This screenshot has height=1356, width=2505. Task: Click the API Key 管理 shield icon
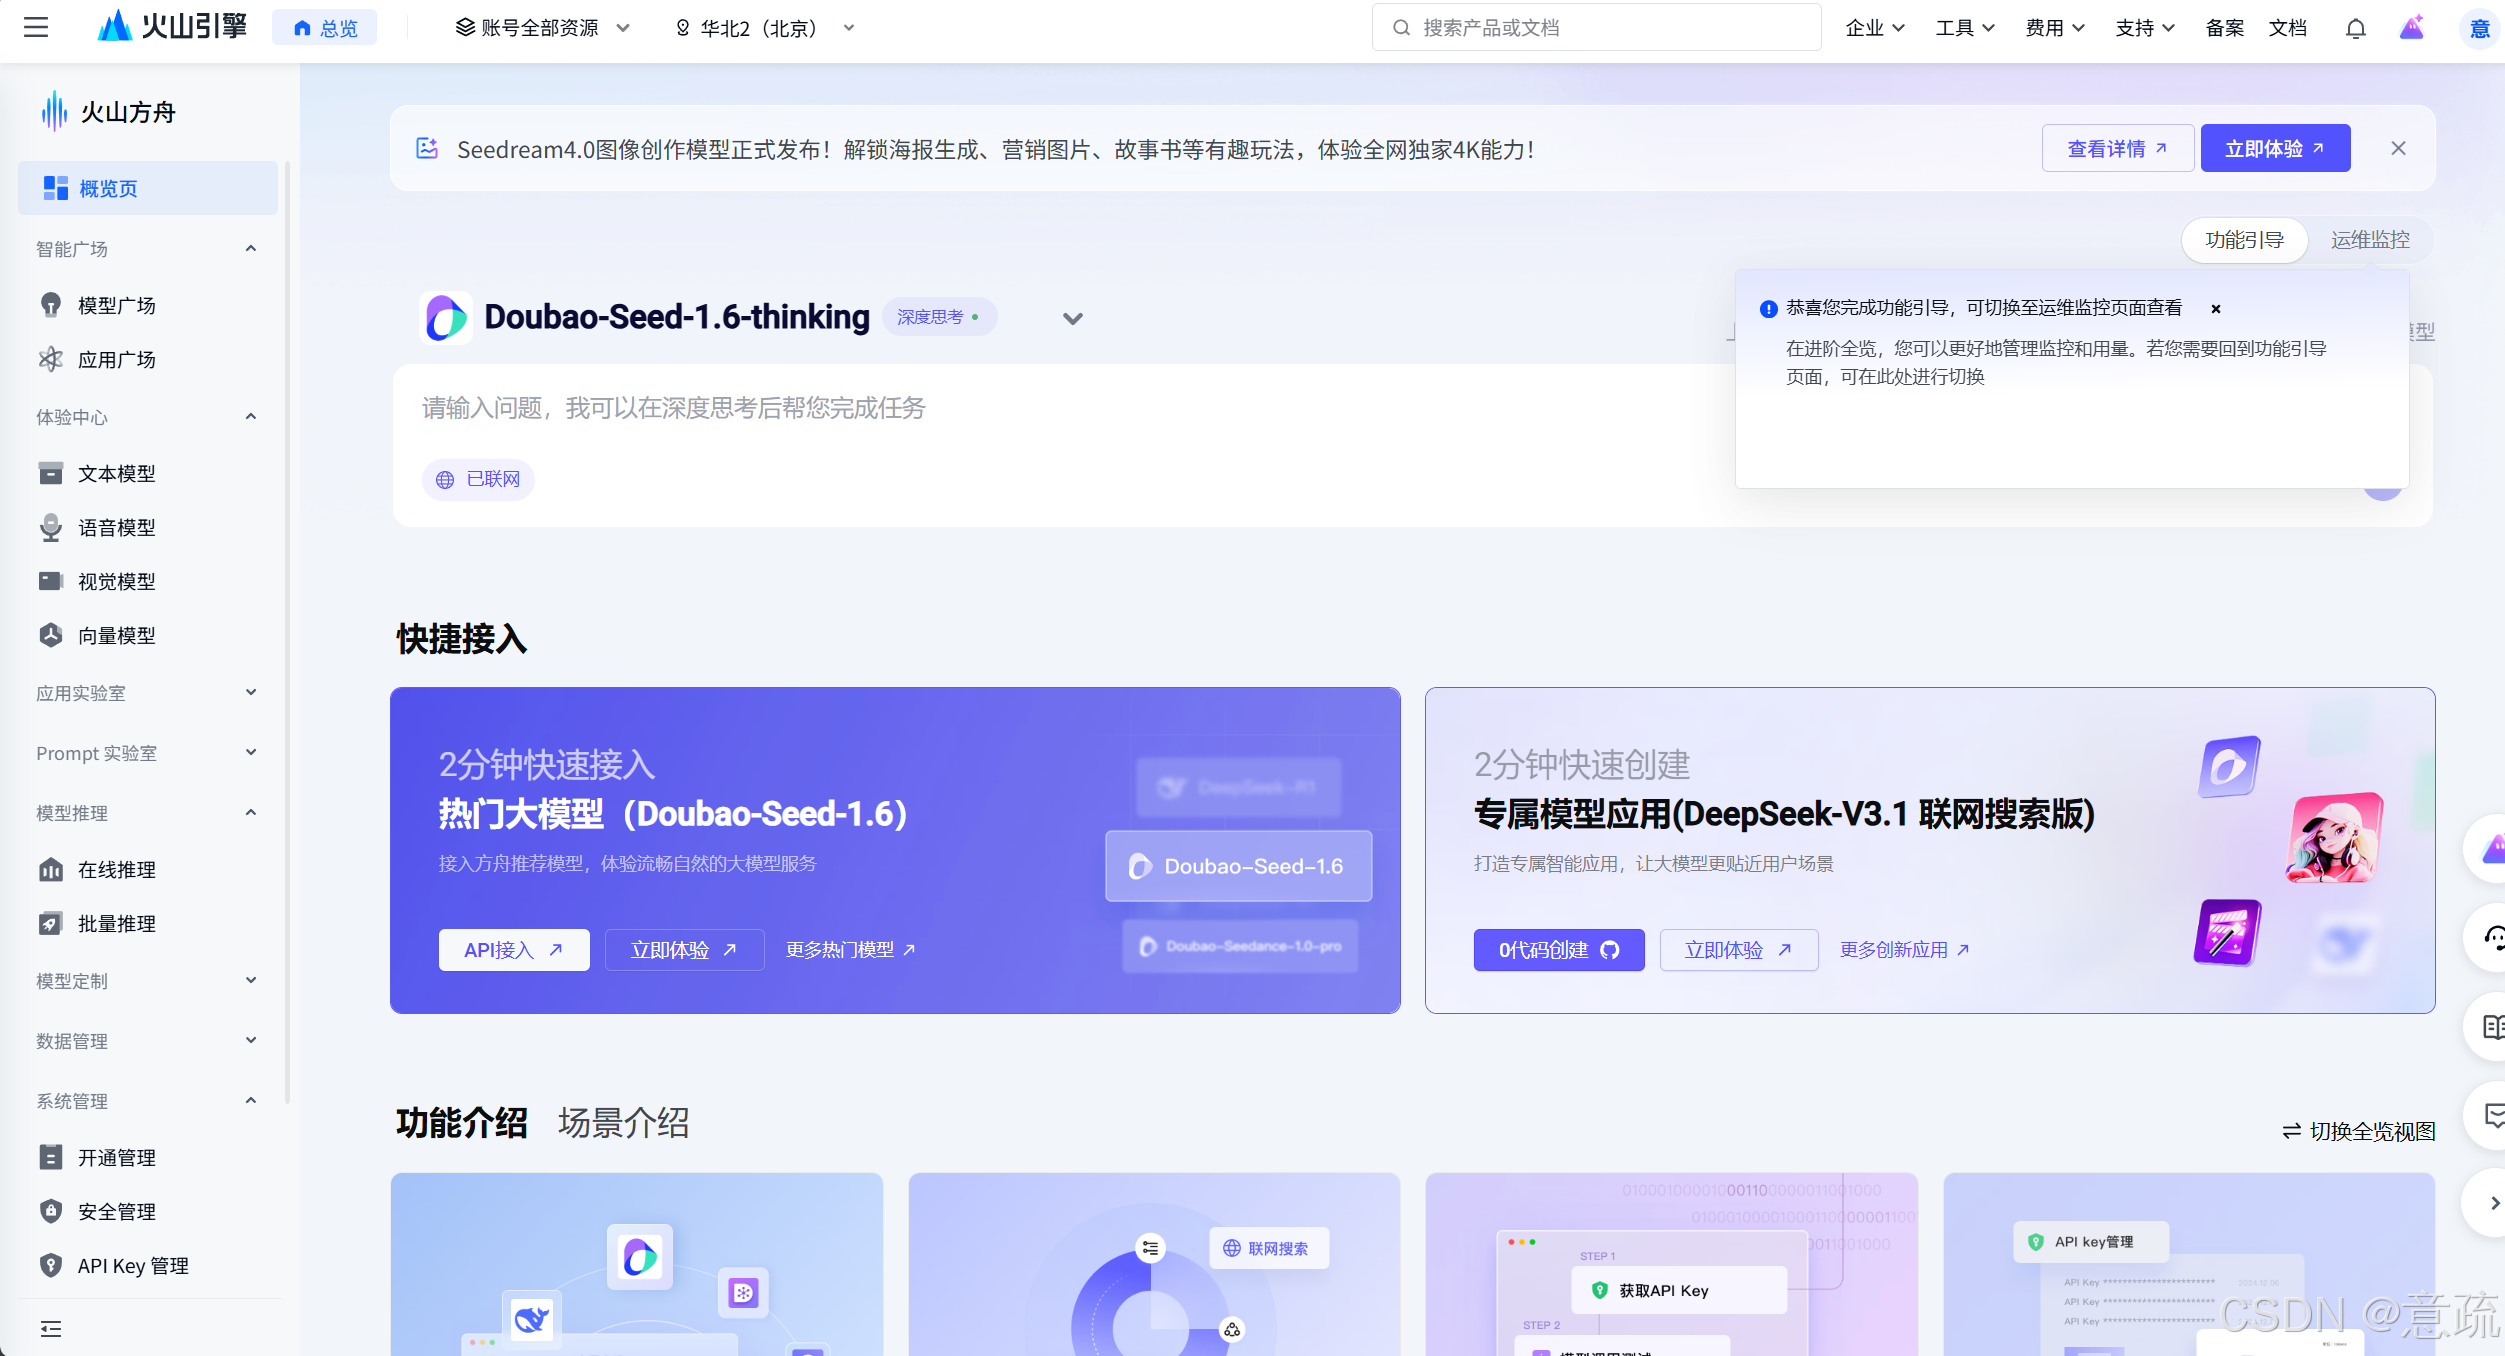[x=50, y=1265]
